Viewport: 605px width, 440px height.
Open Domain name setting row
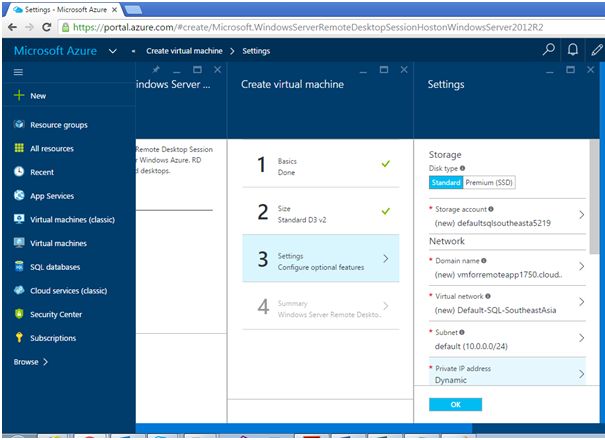point(507,268)
